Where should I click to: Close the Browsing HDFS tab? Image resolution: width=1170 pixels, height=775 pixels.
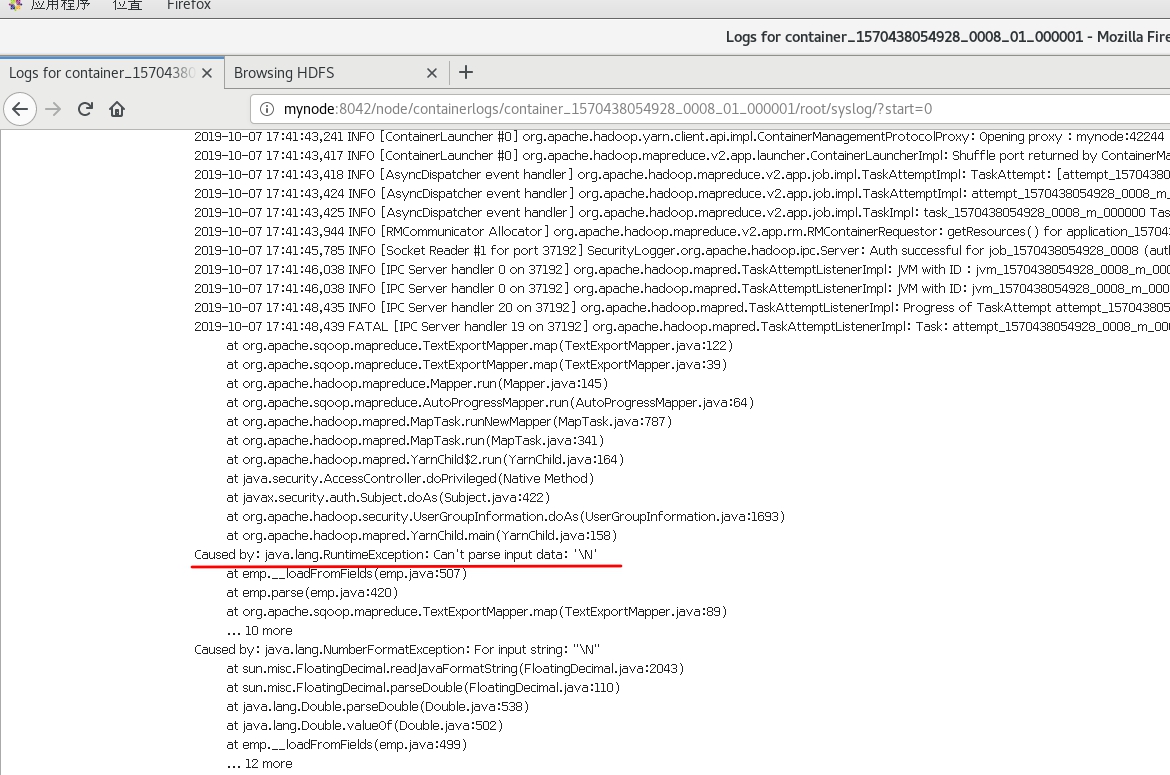tap(431, 72)
